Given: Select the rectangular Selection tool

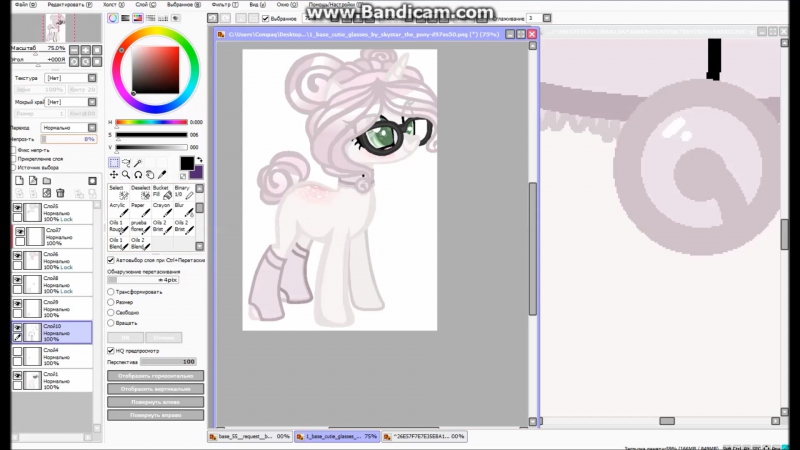Looking at the screenshot, I should pos(114,163).
